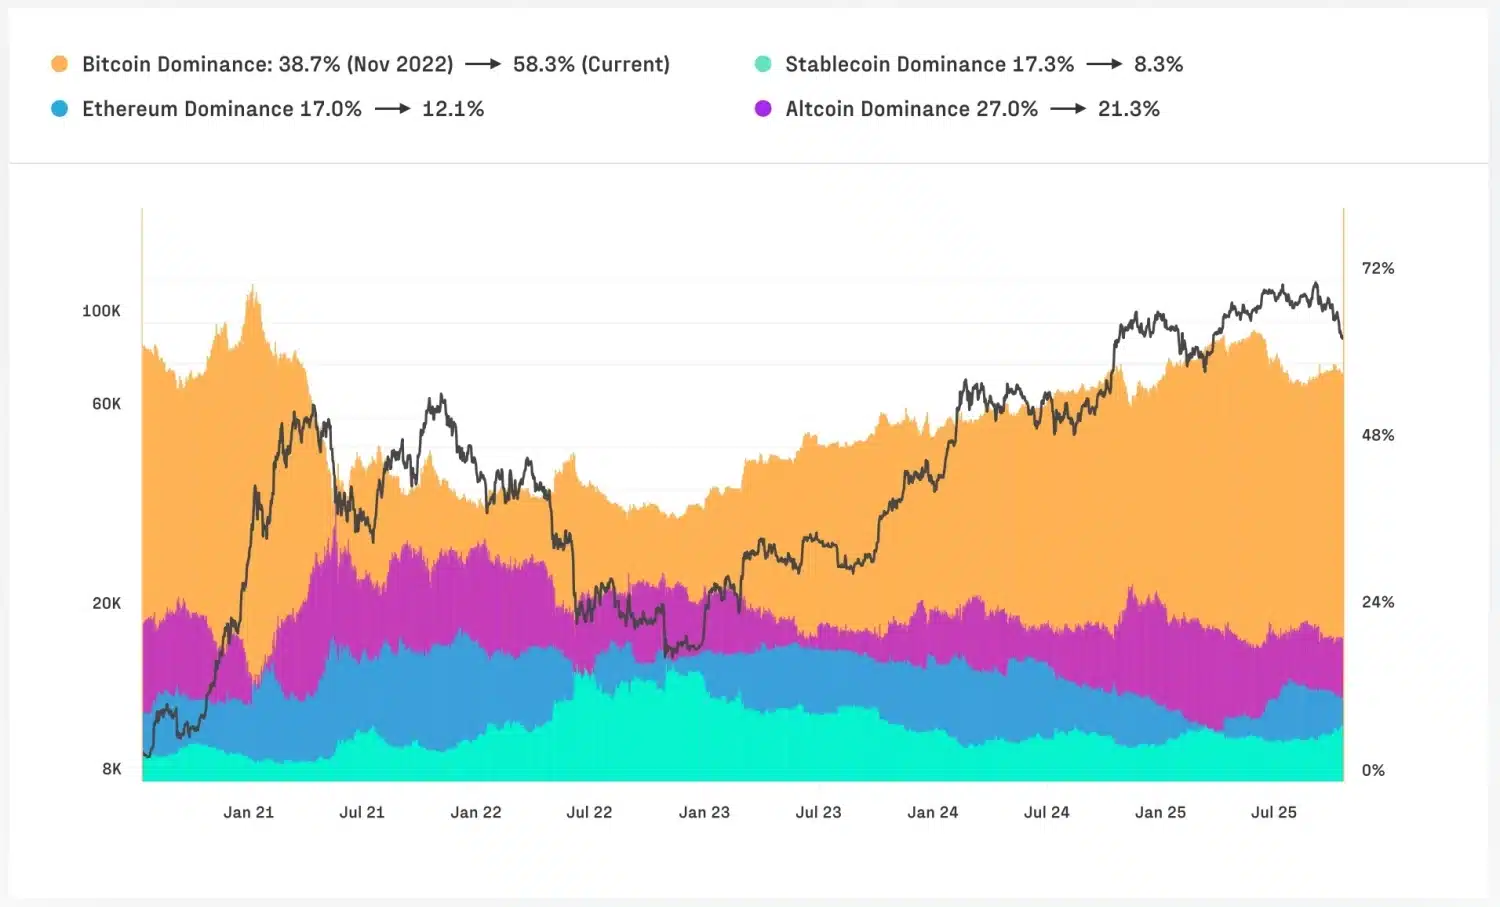Image resolution: width=1500 pixels, height=907 pixels.
Task: Click the teal Stablecoin Dominance legend dot
Action: (x=763, y=64)
